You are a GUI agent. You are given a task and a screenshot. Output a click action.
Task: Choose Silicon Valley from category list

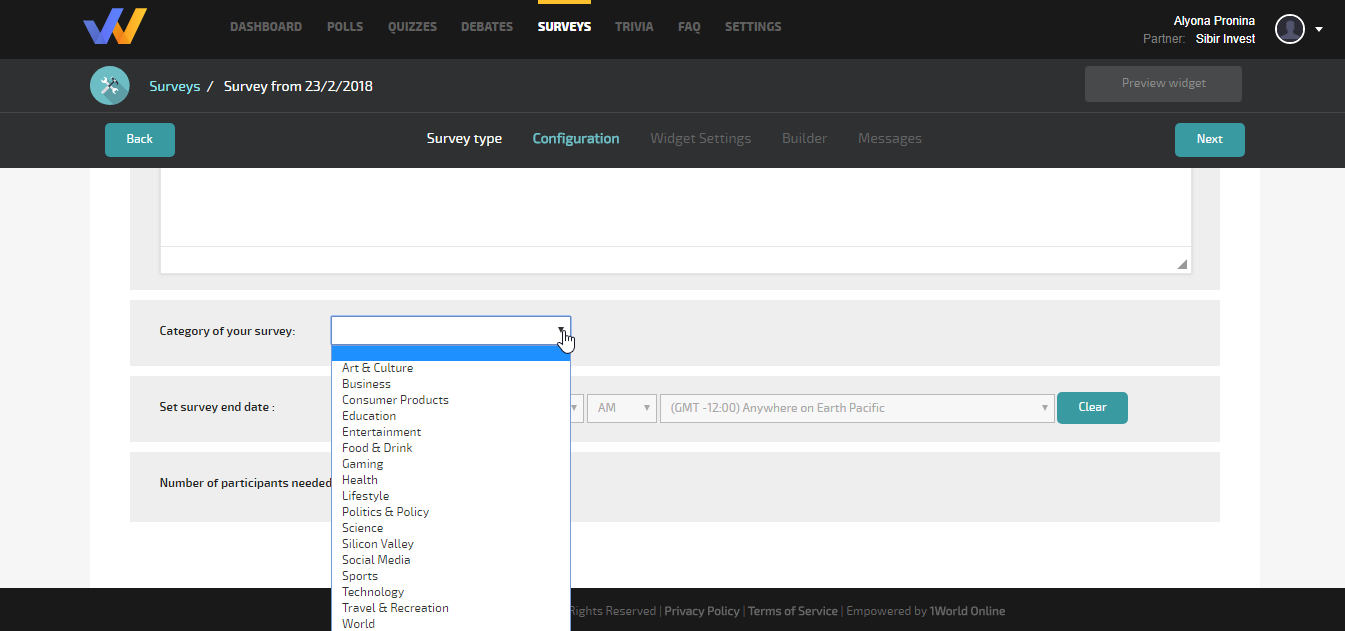point(377,544)
